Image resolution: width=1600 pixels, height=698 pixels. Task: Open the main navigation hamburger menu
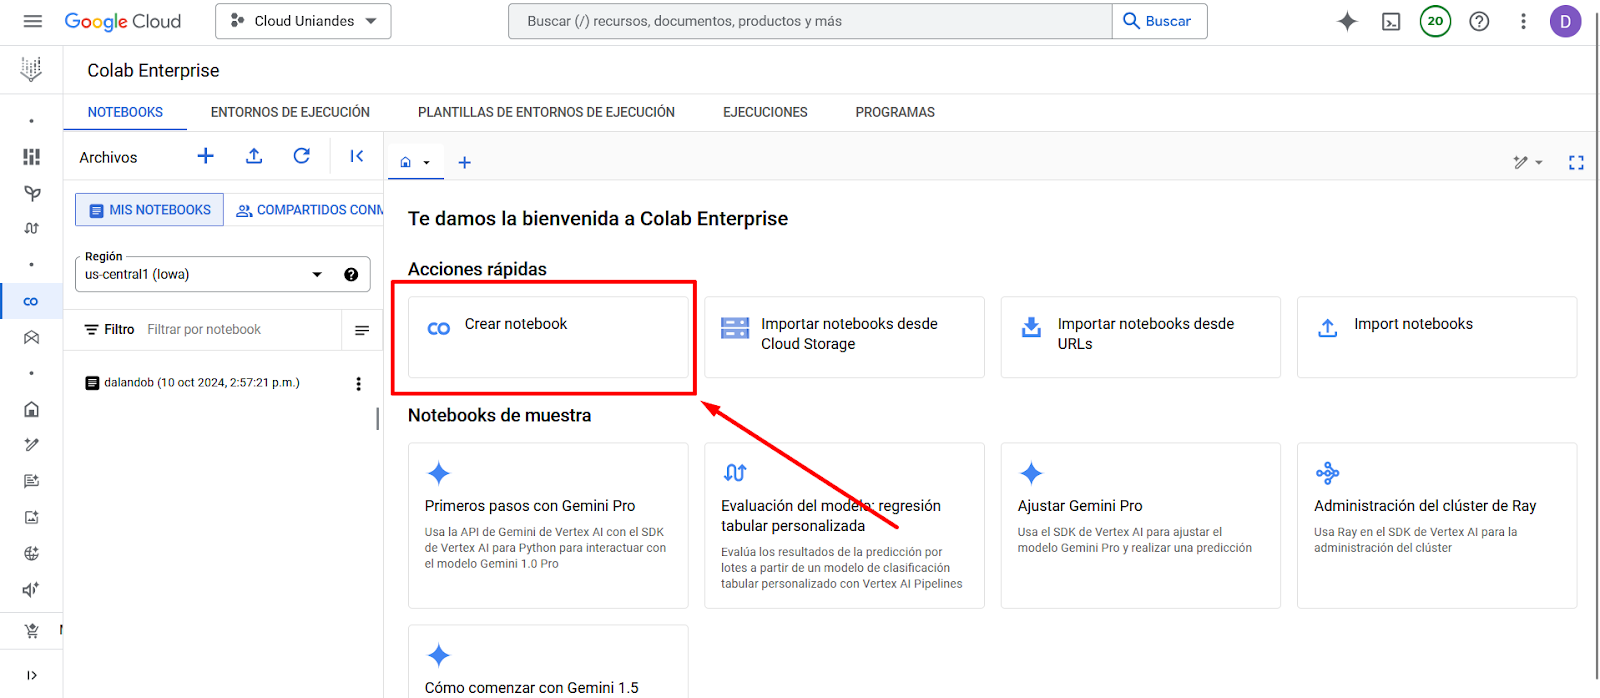click(x=32, y=21)
